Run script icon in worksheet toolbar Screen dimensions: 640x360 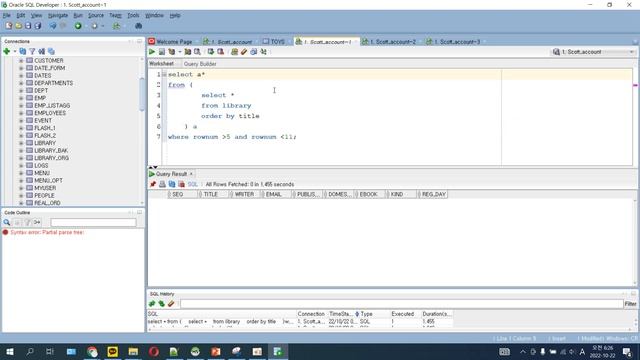(162, 52)
